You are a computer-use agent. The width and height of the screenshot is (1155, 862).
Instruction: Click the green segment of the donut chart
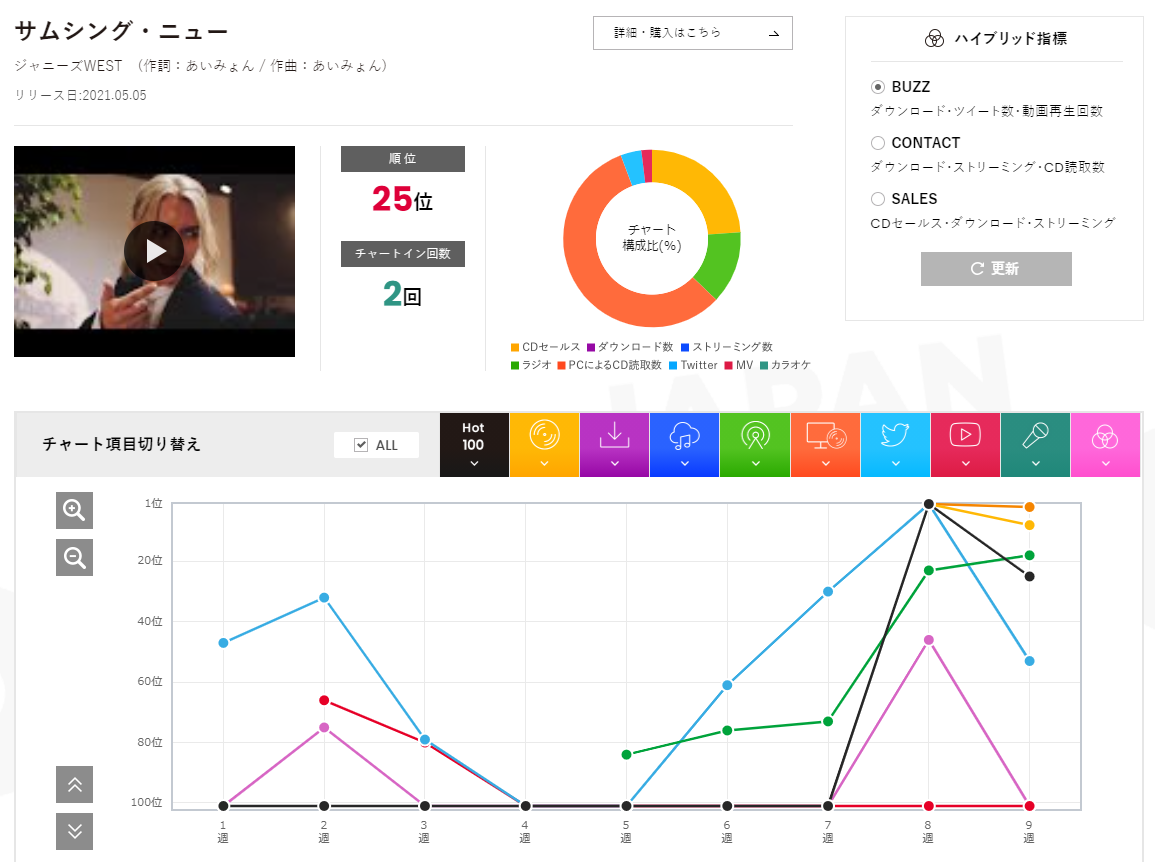[718, 262]
